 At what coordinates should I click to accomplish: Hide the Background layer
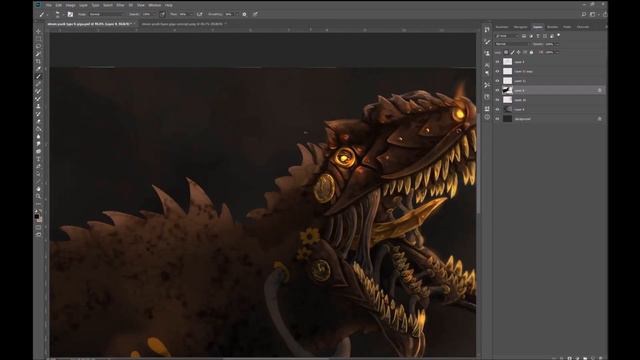(x=497, y=119)
